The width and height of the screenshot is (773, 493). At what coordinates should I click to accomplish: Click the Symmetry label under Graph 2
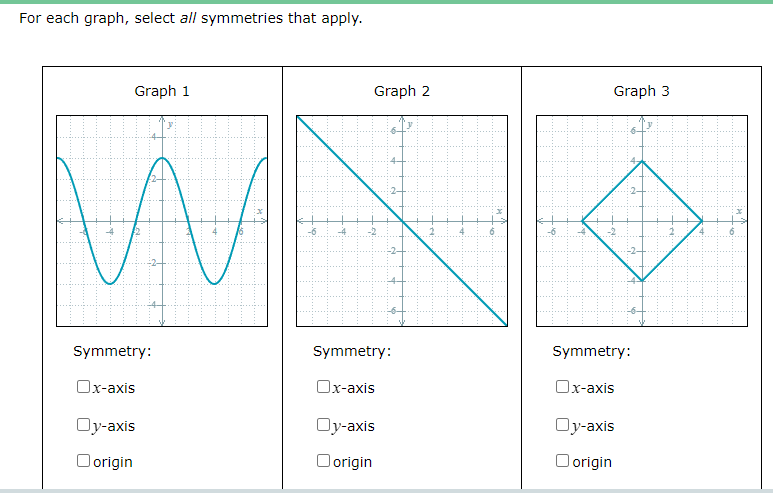[352, 351]
